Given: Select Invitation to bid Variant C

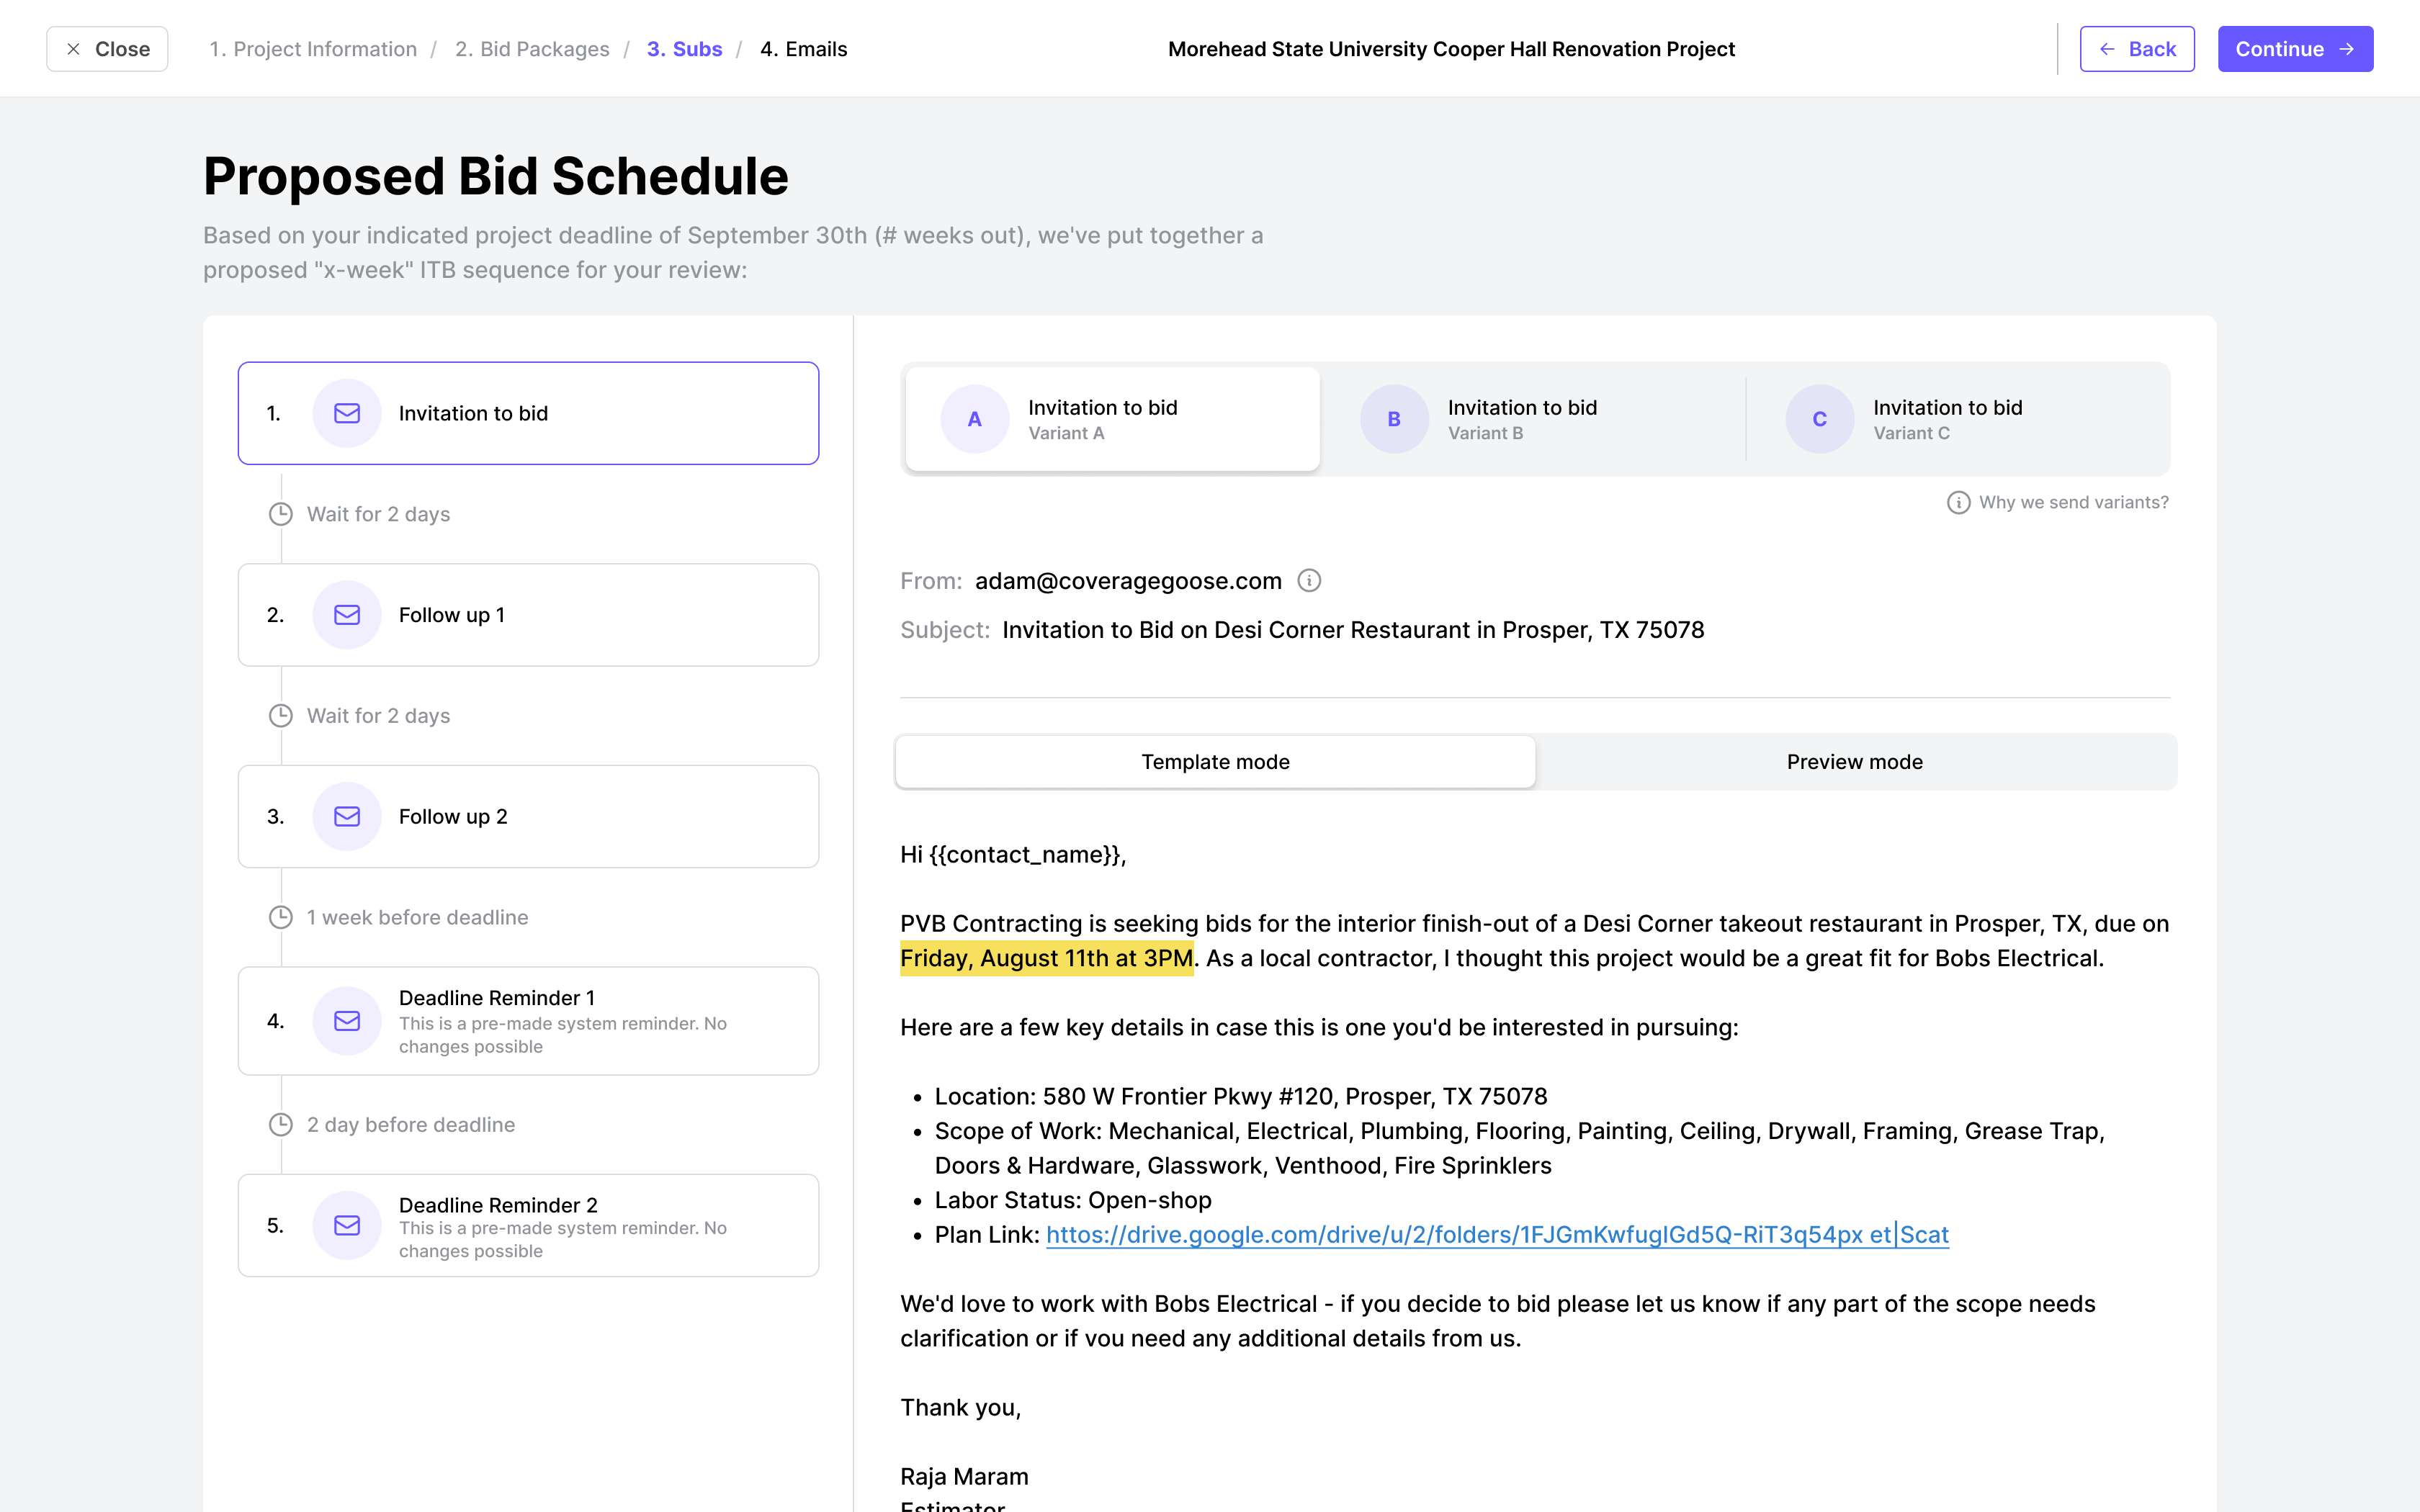Looking at the screenshot, I should point(1946,419).
